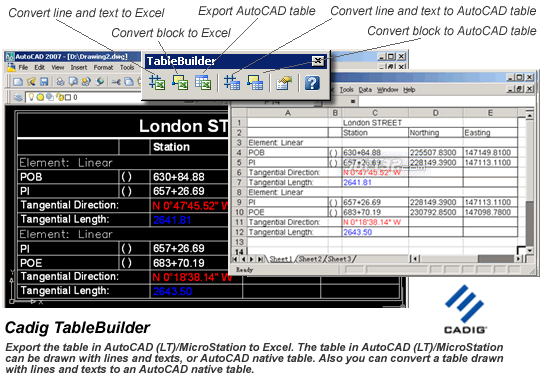This screenshot has height=380, width=540.
Task: Open Excel Data menu
Action: click(x=365, y=90)
